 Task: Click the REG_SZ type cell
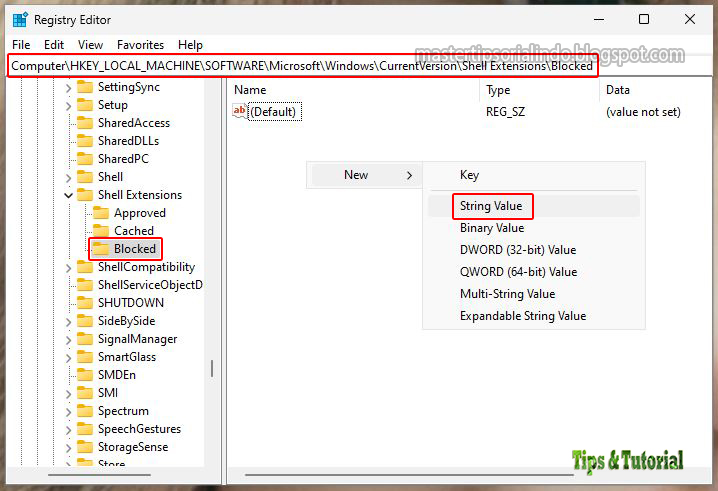(506, 112)
